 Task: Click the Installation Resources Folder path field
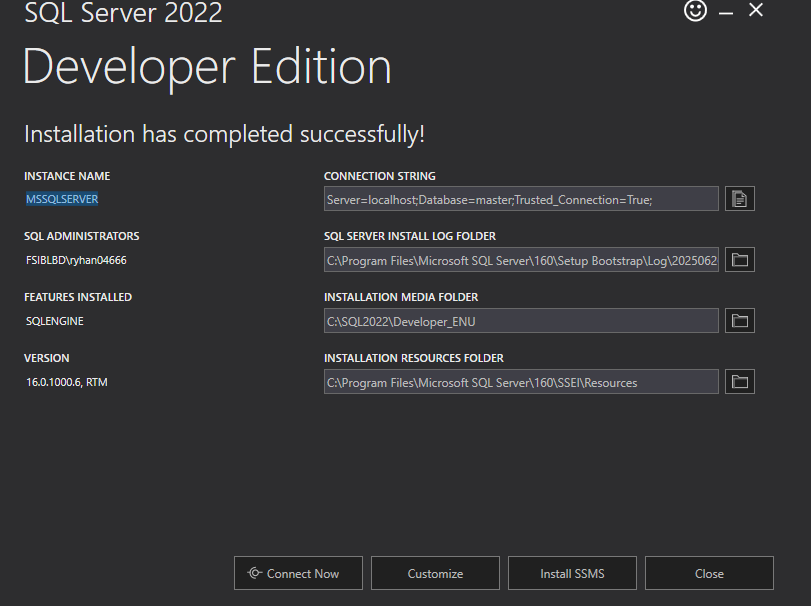click(x=521, y=382)
